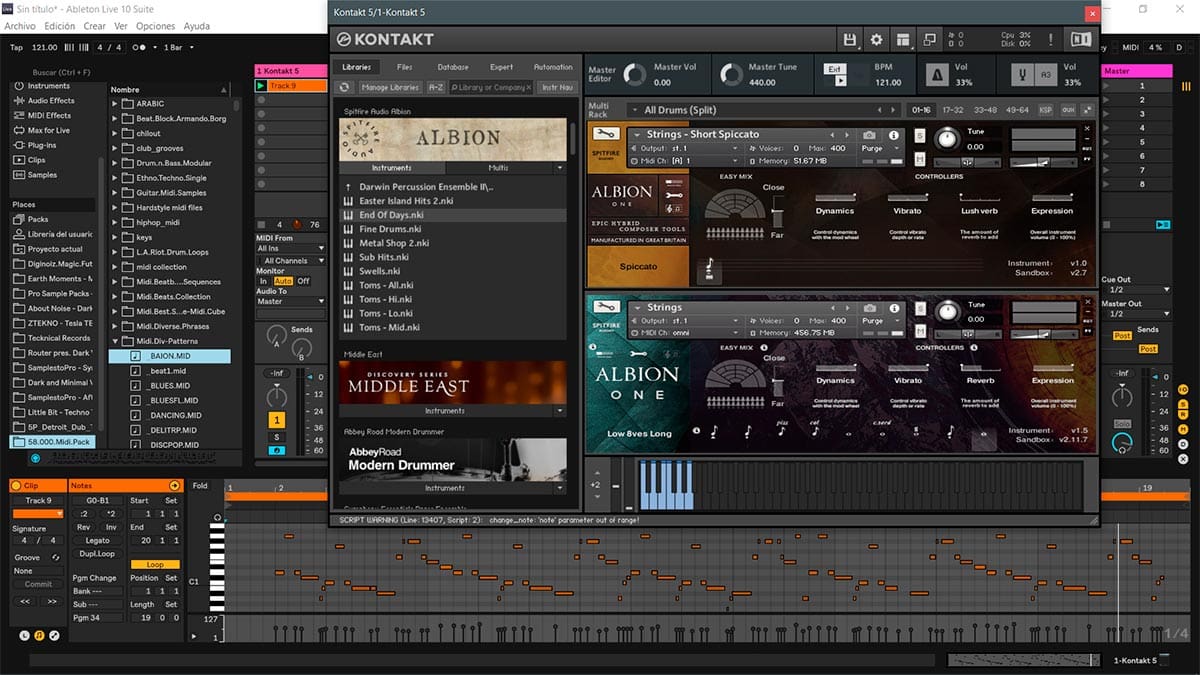The height and width of the screenshot is (675, 1200).
Task: Click snapshot camera icon on Strings - Short Spiccato
Action: tap(869, 135)
